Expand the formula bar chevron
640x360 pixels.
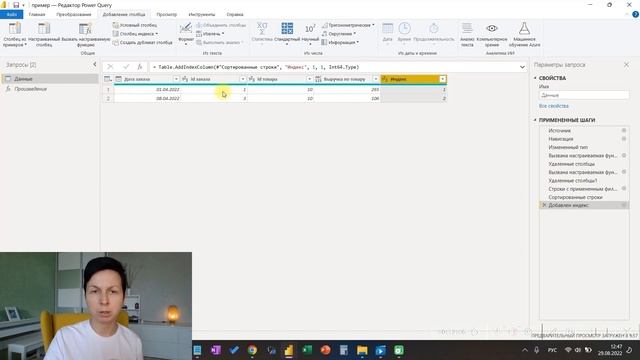pyautogui.click(x=522, y=67)
